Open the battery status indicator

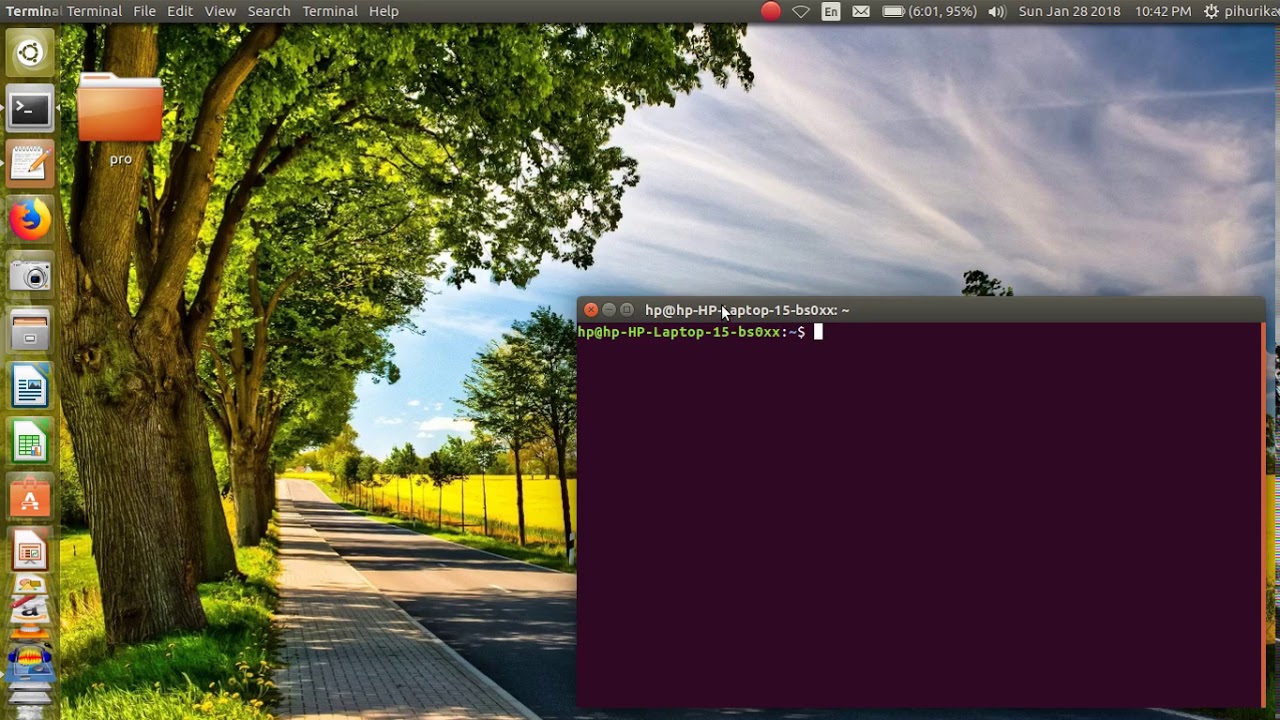coord(929,12)
